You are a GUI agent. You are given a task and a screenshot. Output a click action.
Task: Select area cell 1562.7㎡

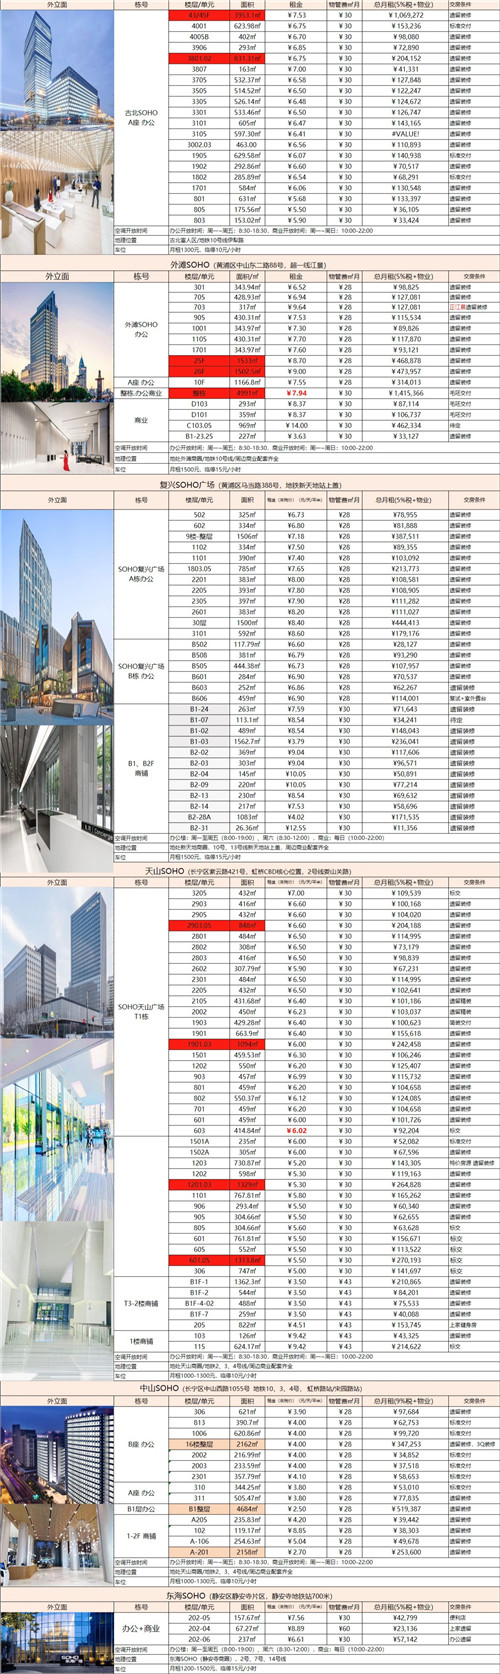pos(247,742)
